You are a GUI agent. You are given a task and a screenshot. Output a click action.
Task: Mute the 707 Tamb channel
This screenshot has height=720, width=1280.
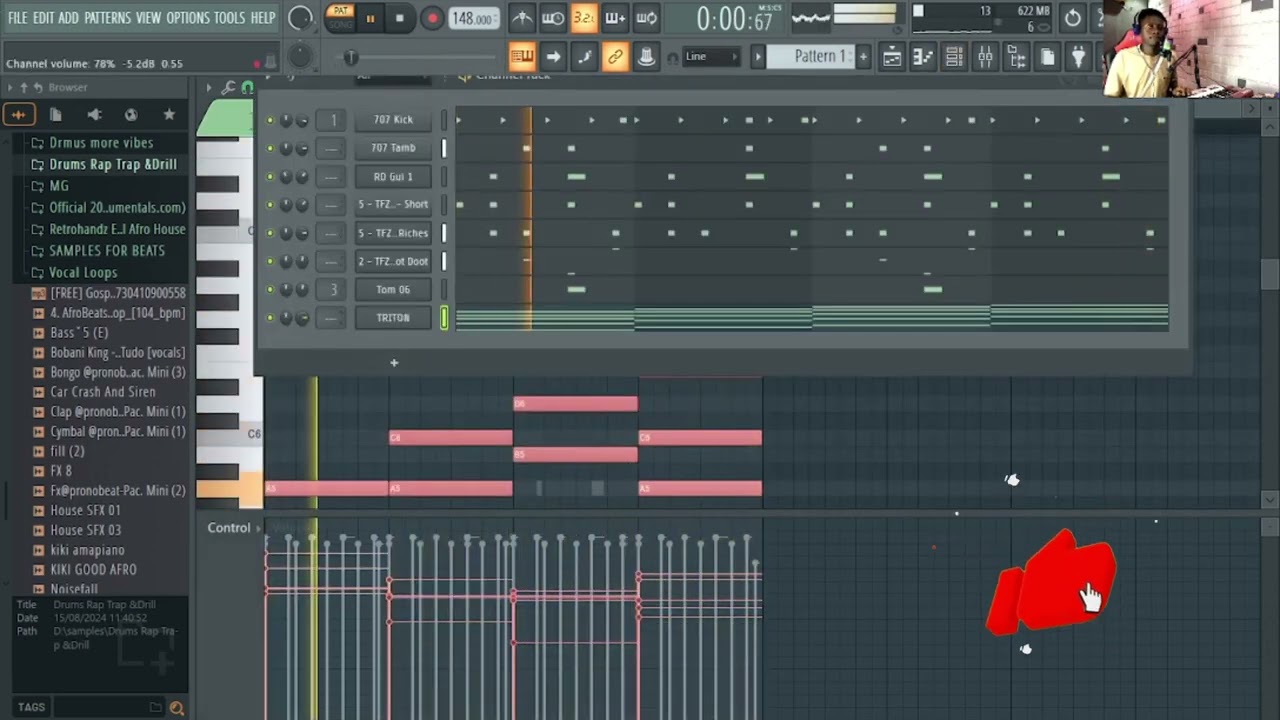pos(269,148)
